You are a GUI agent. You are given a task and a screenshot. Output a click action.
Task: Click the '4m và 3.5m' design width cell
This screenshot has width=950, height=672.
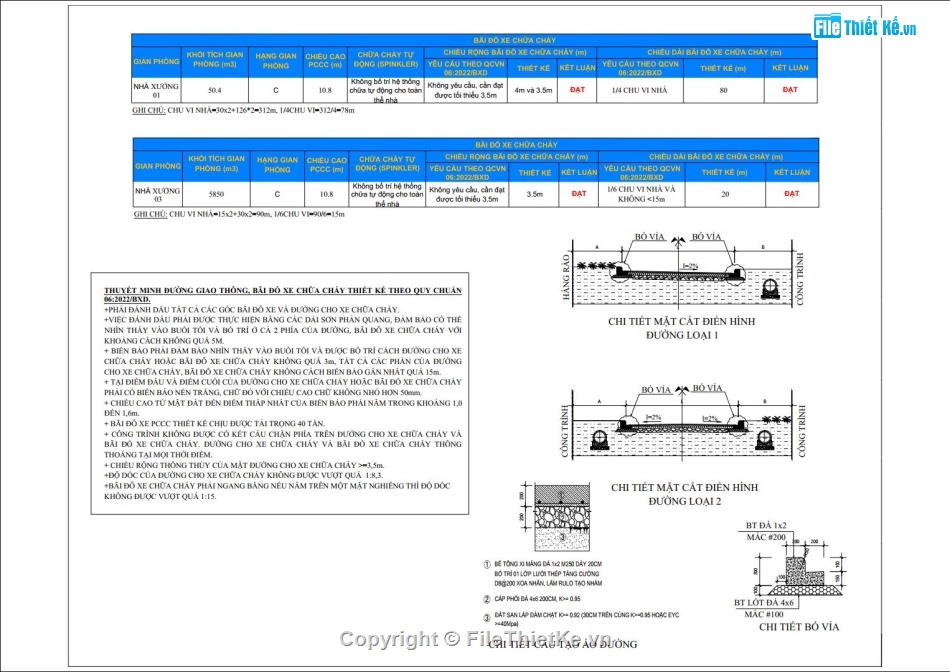[533, 90]
